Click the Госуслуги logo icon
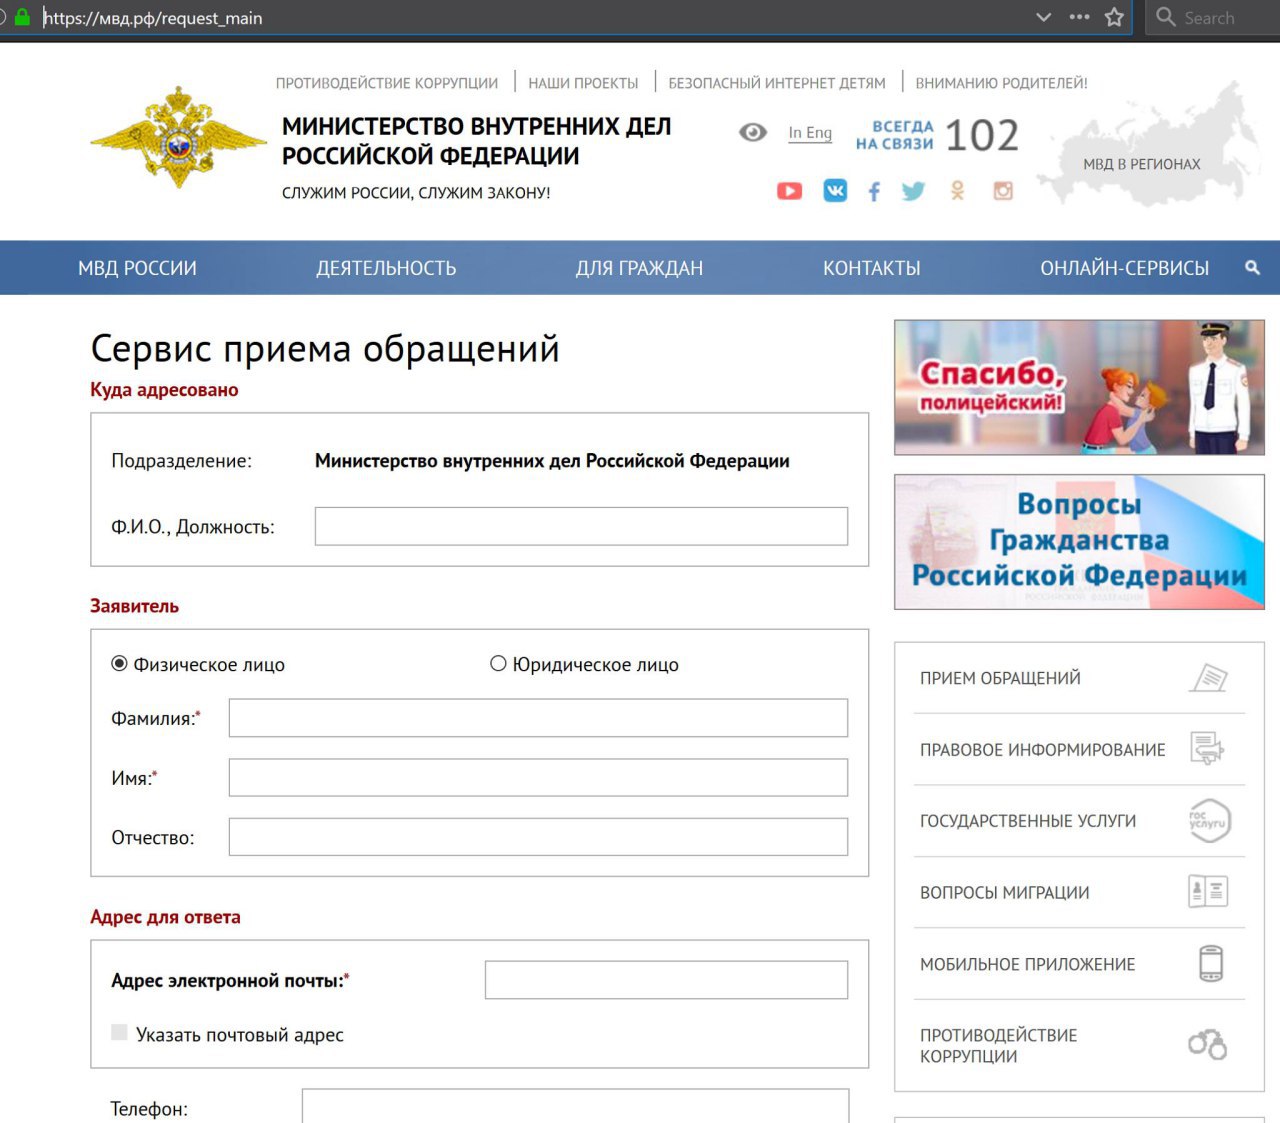 coord(1209,821)
